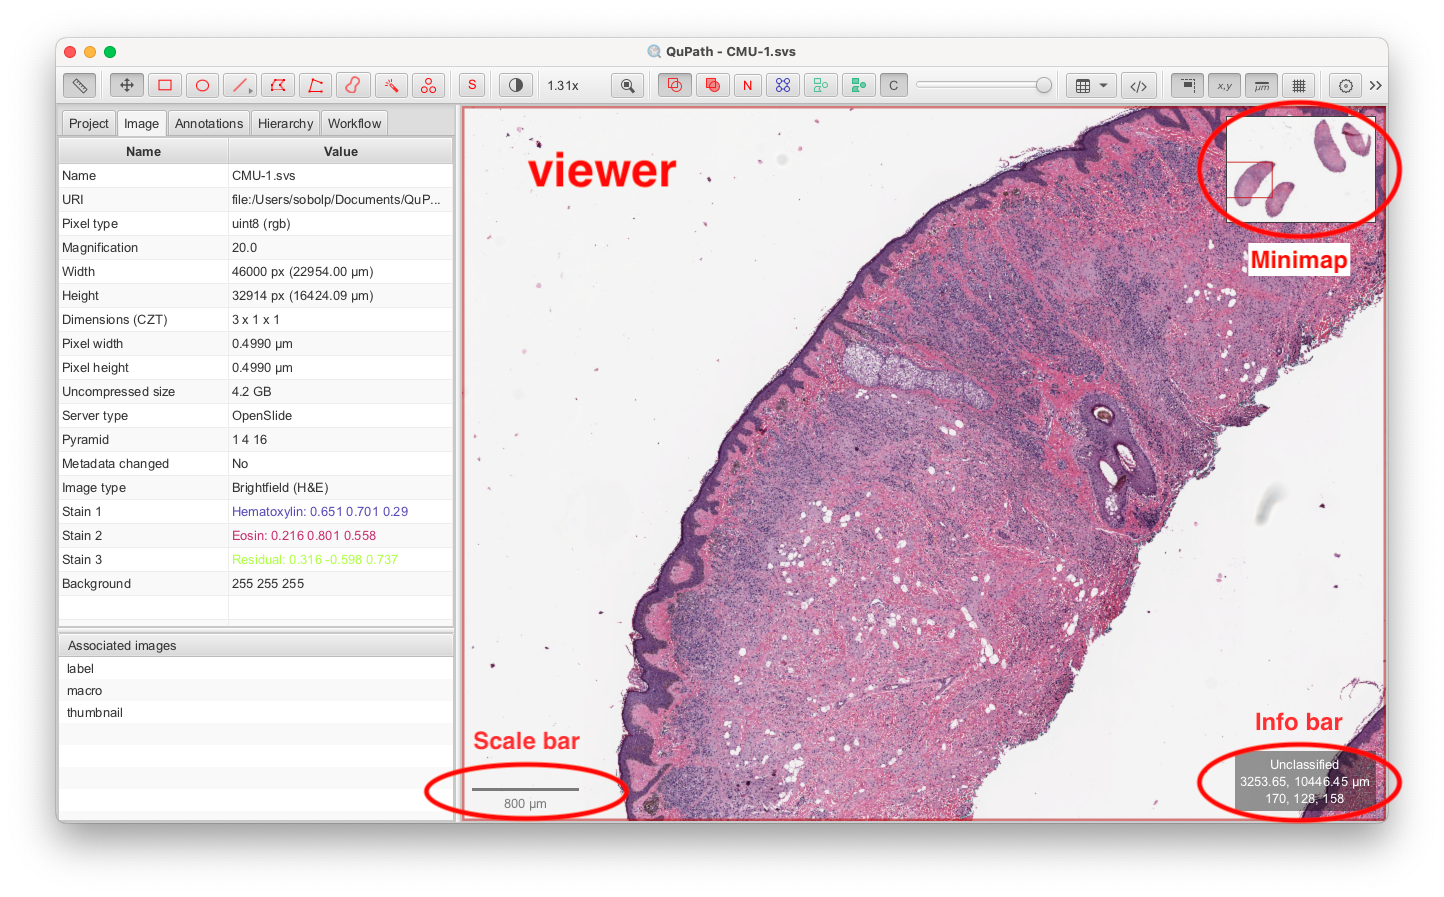The image size is (1444, 897).
Task: Select the Rectangle annotation tool
Action: [x=164, y=85]
